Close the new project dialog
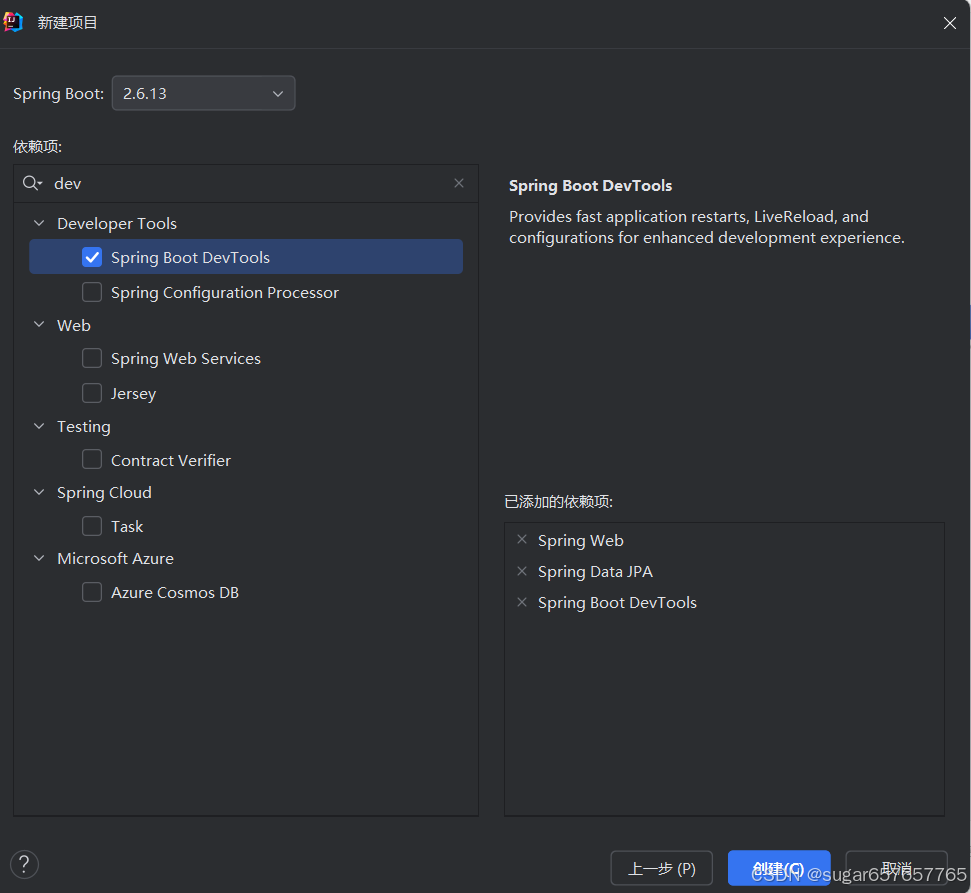 tap(949, 24)
